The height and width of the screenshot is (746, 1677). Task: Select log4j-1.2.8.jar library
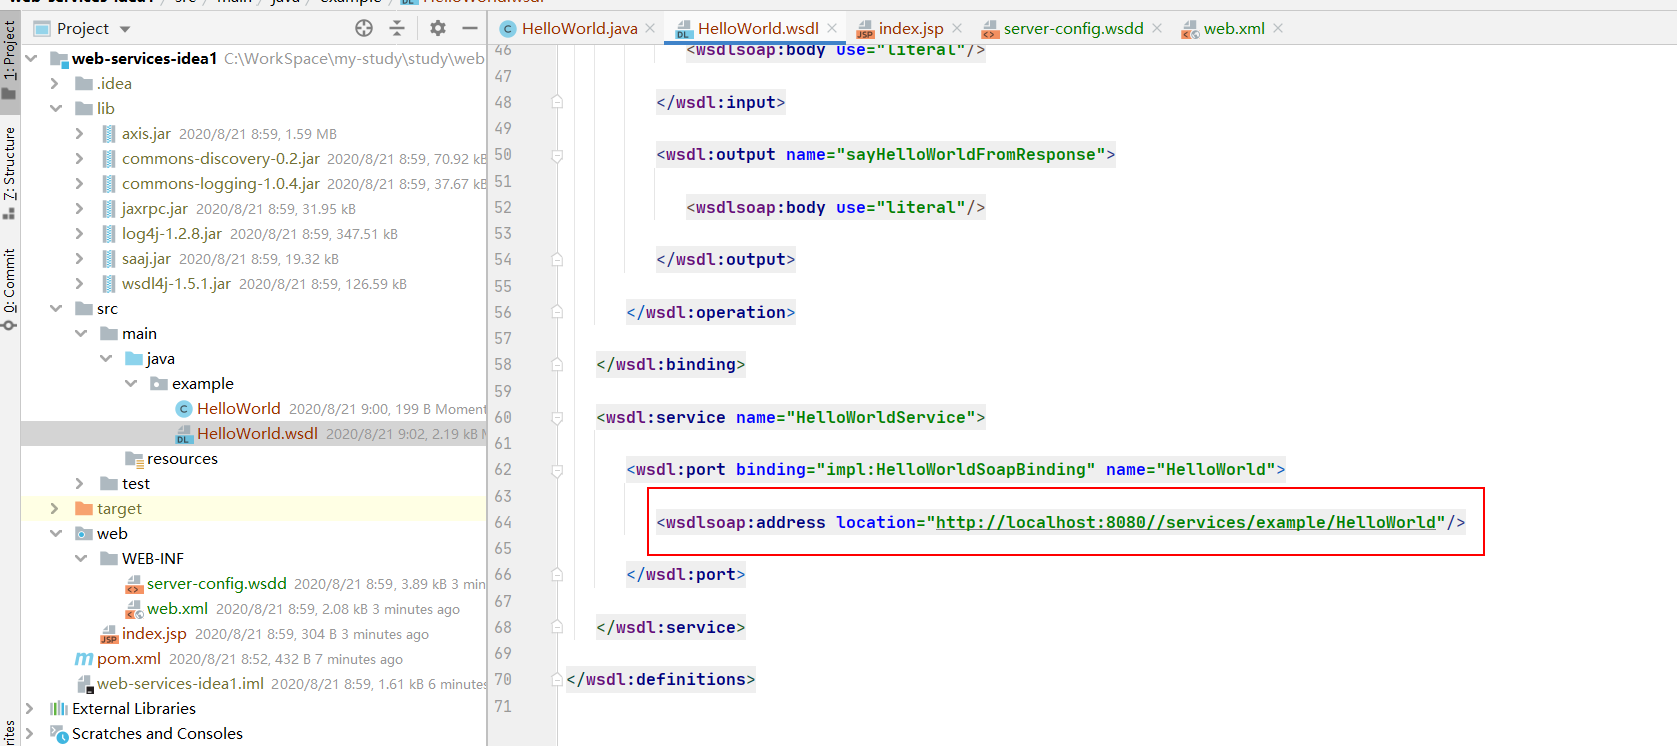coord(171,233)
